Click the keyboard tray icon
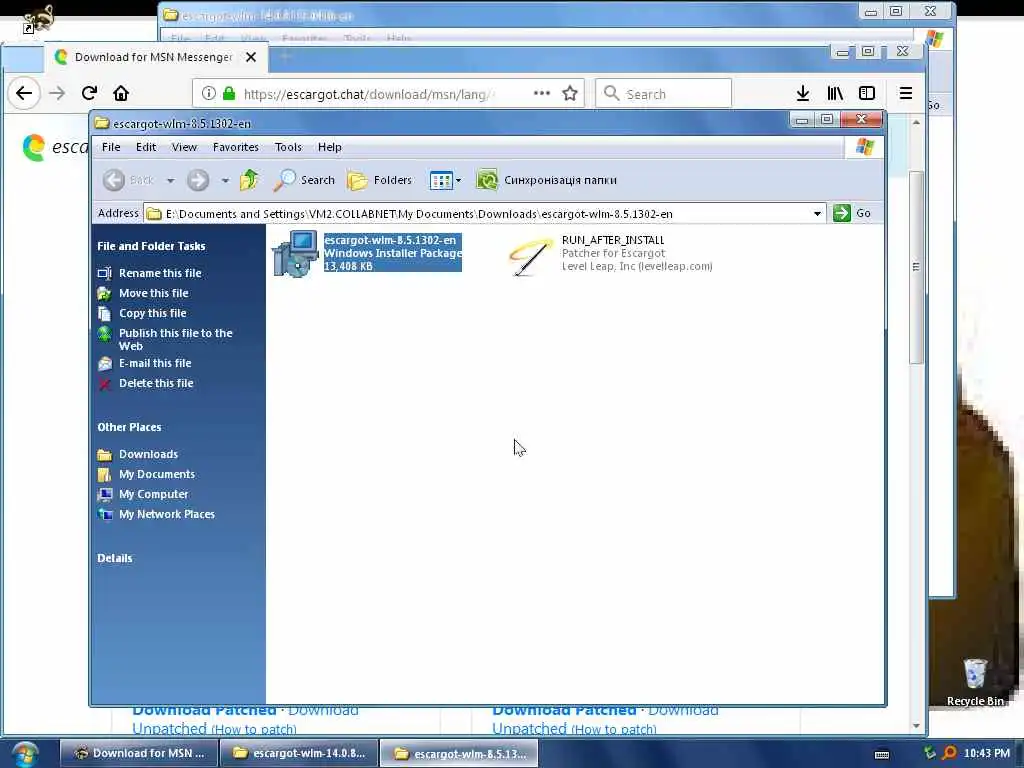The image size is (1024, 768). (882, 754)
